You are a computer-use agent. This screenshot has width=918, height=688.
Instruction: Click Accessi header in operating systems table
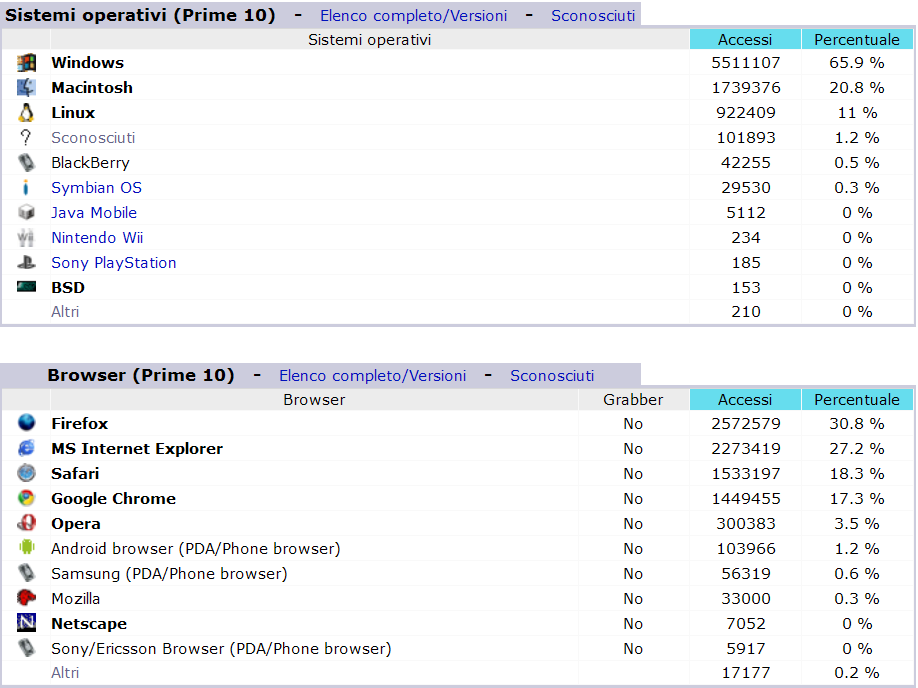pyautogui.click(x=745, y=40)
